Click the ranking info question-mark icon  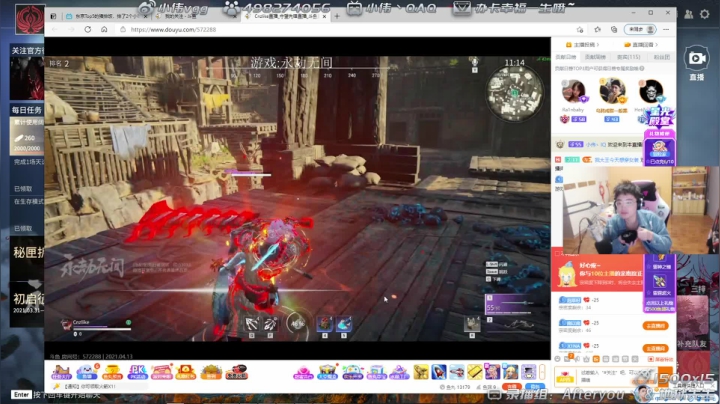642,68
